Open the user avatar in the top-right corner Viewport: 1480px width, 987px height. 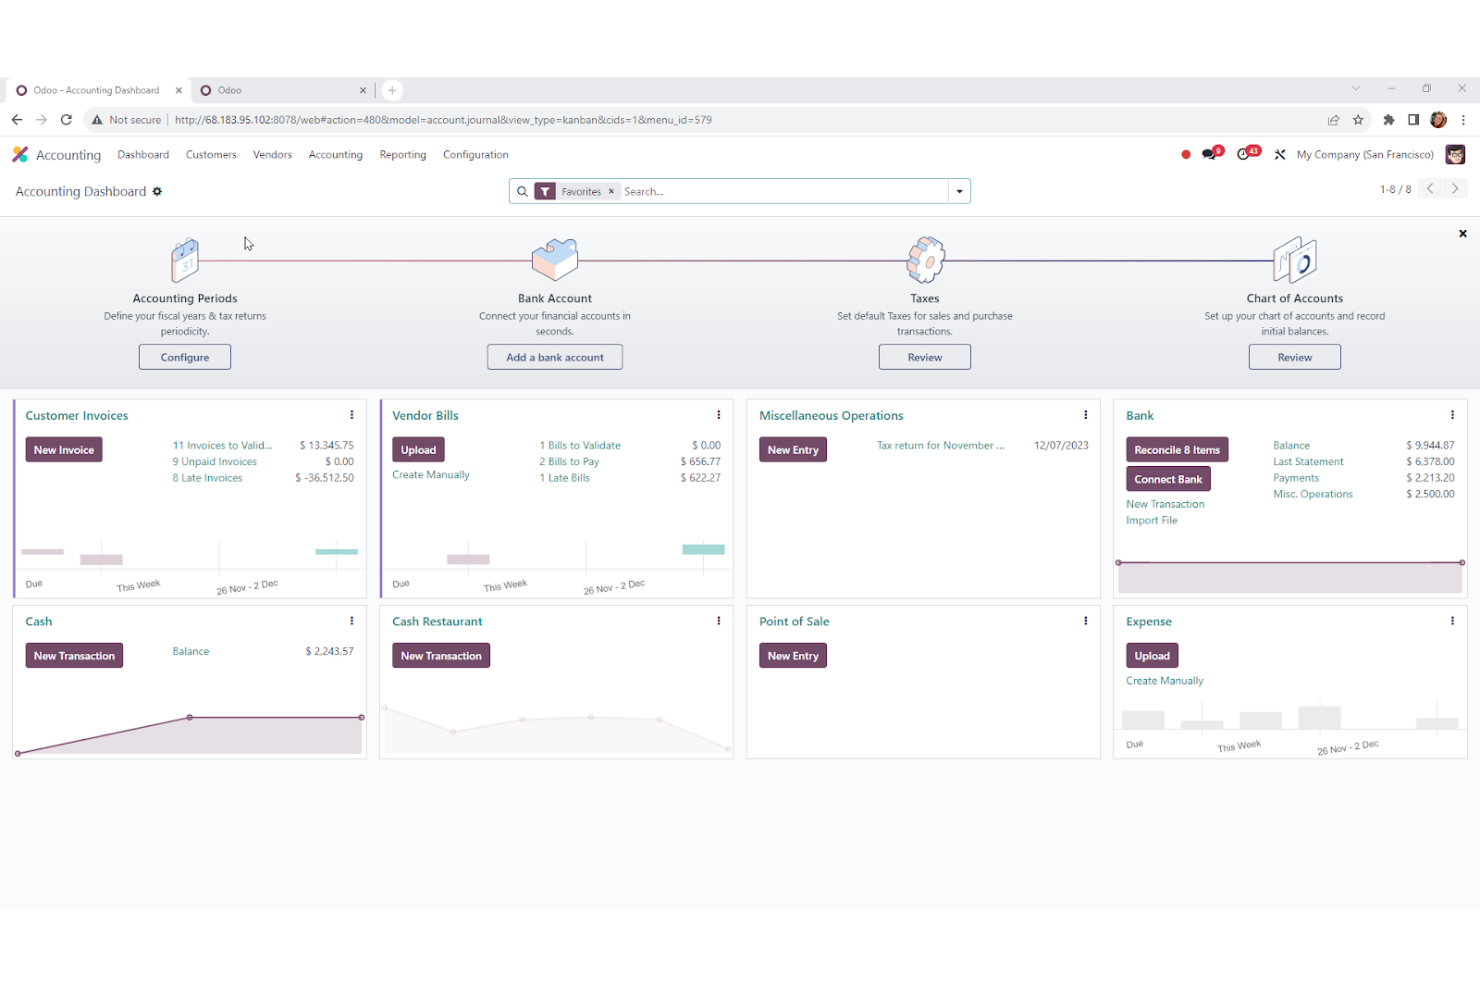click(x=1455, y=154)
